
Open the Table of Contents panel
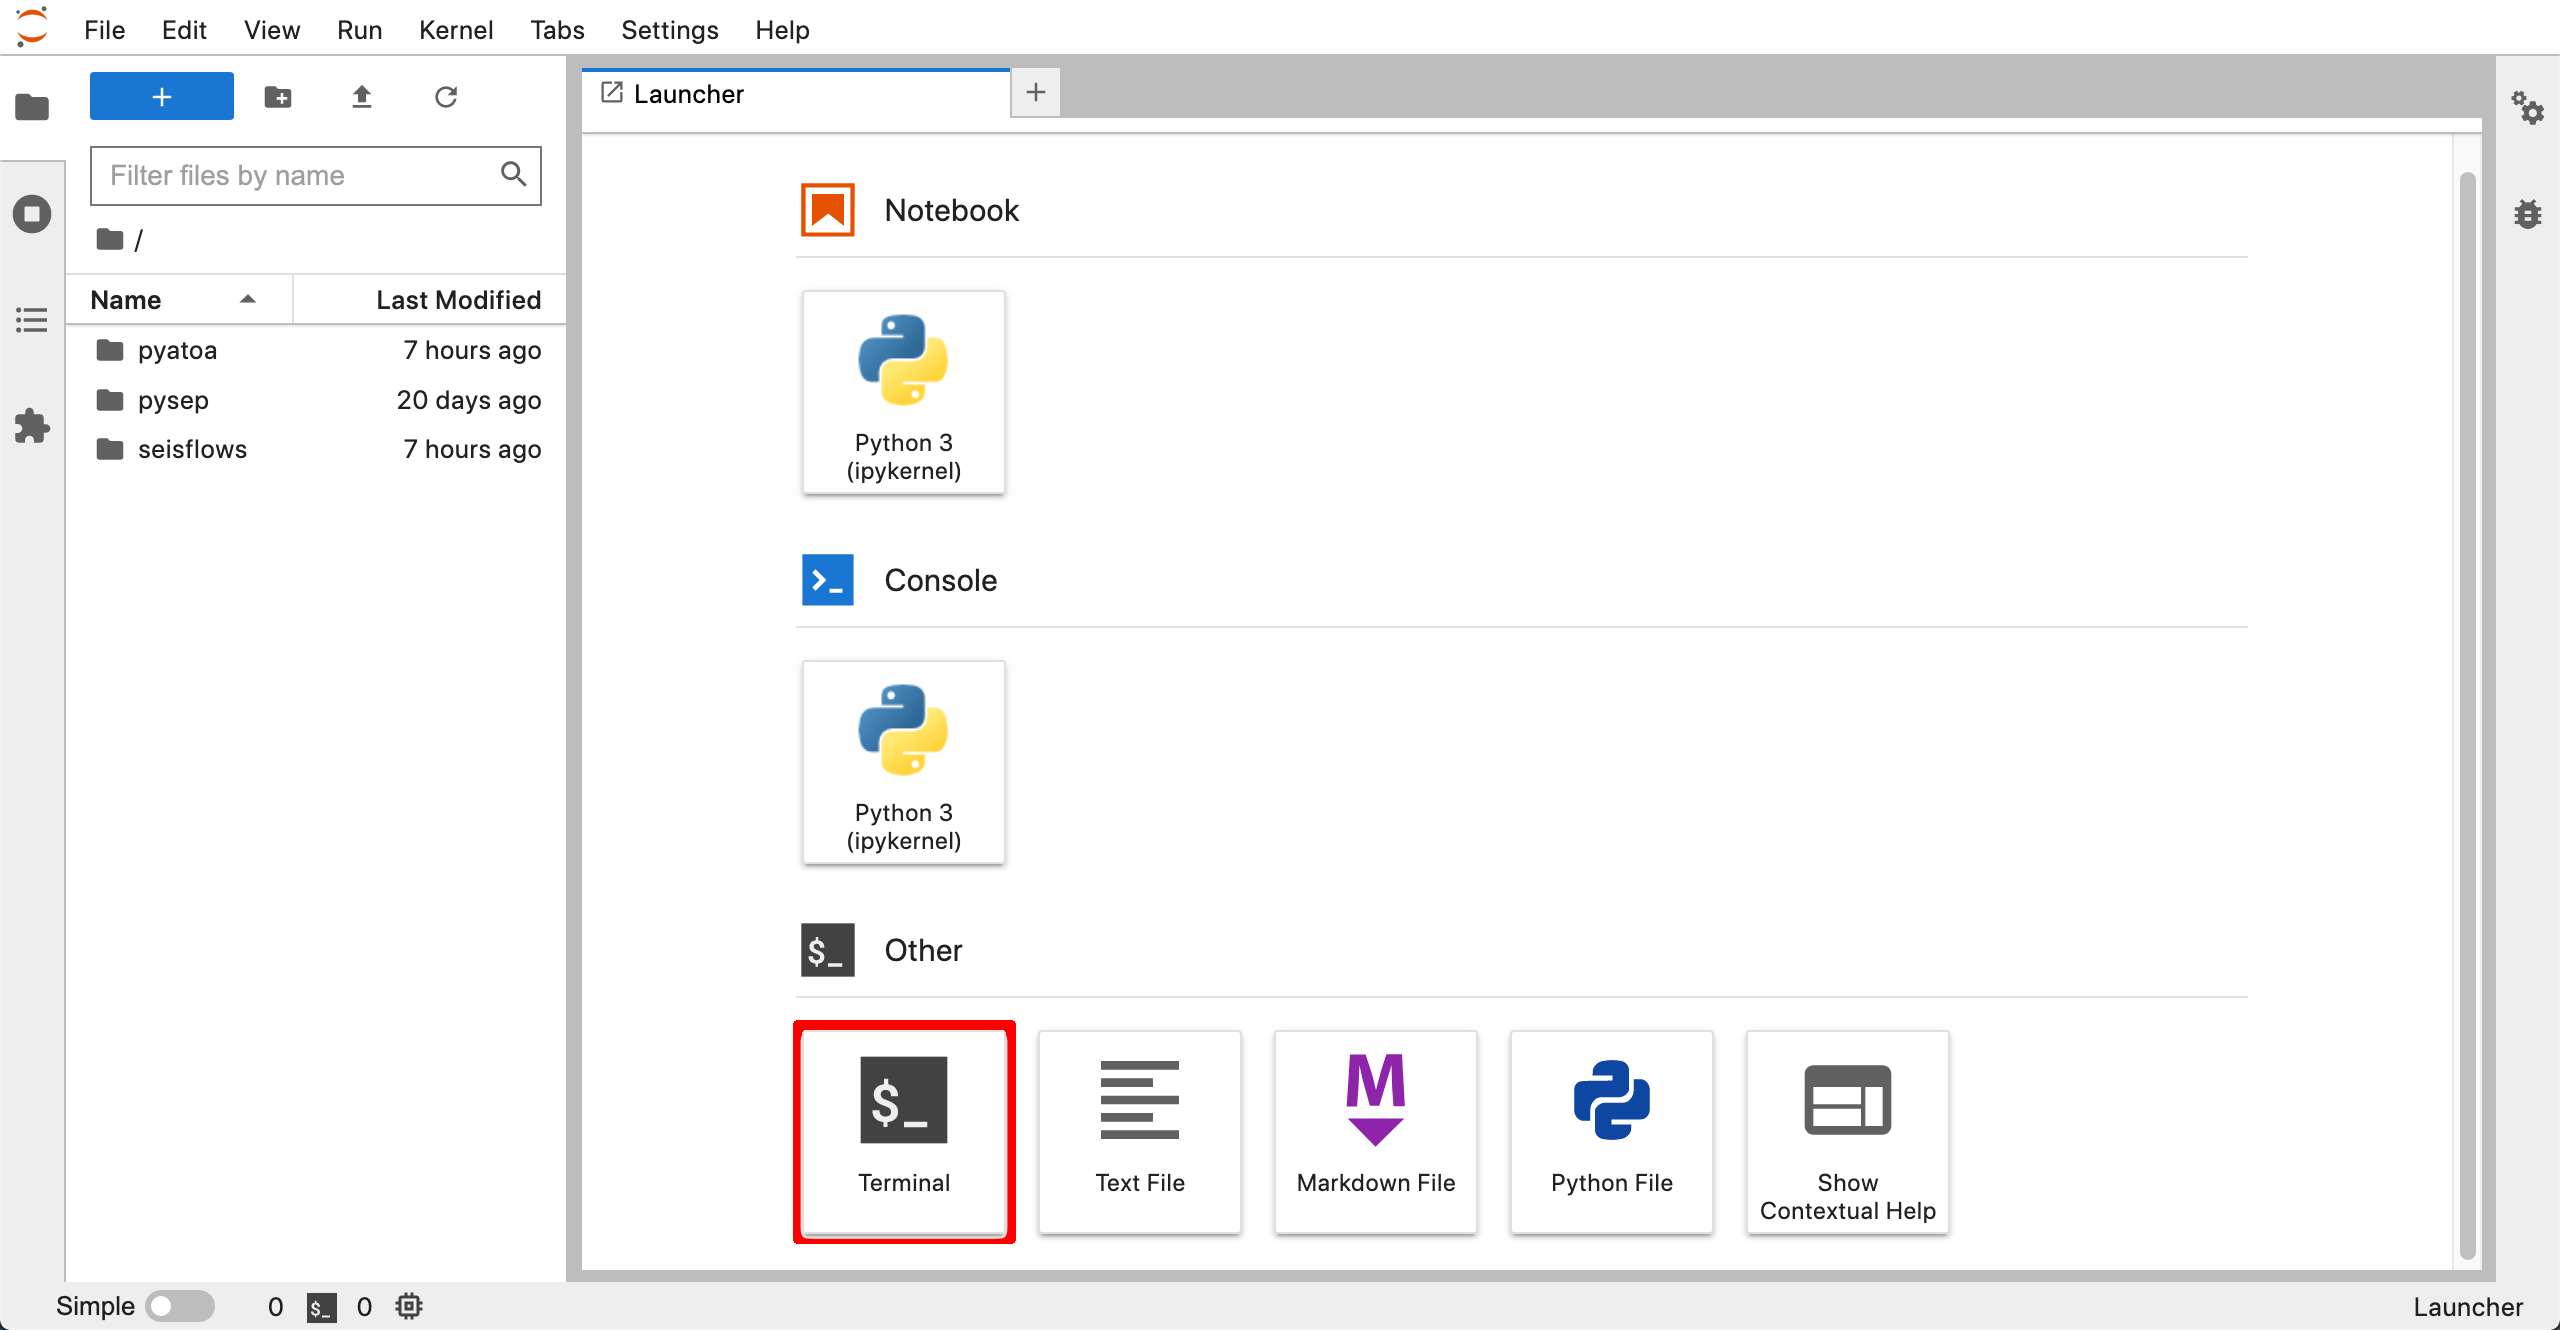32,320
